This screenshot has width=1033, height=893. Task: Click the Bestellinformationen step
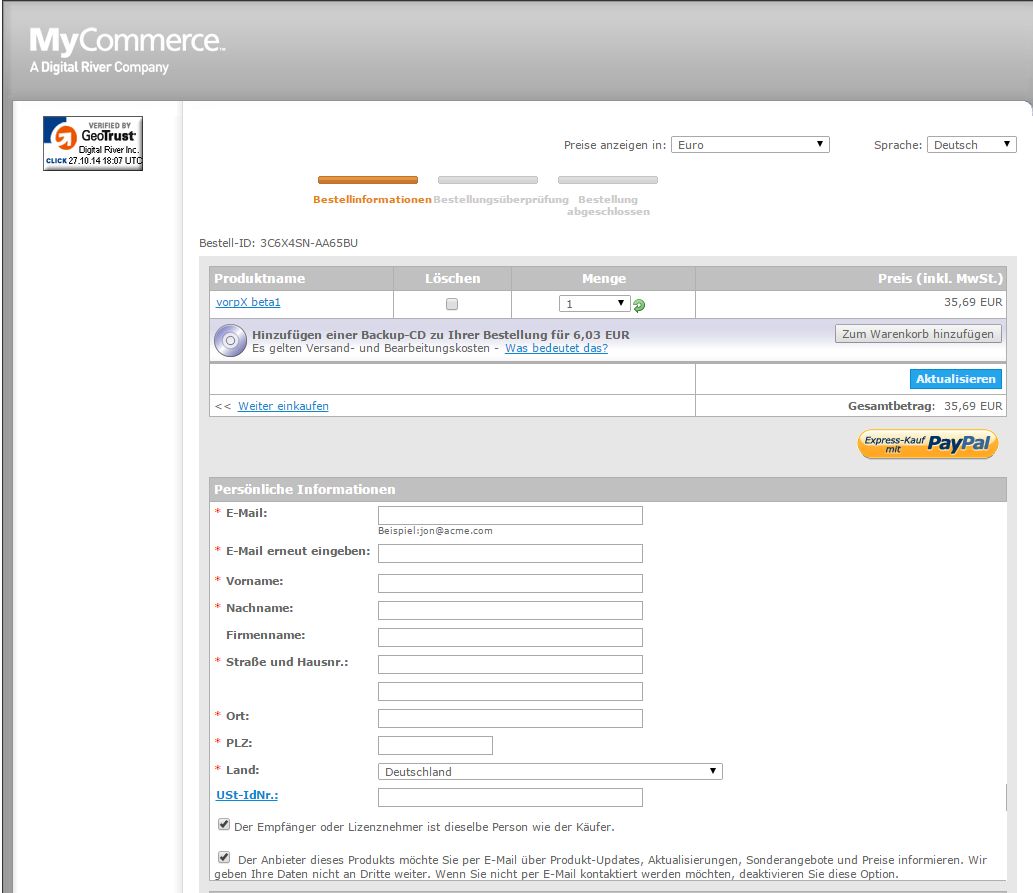coord(372,199)
